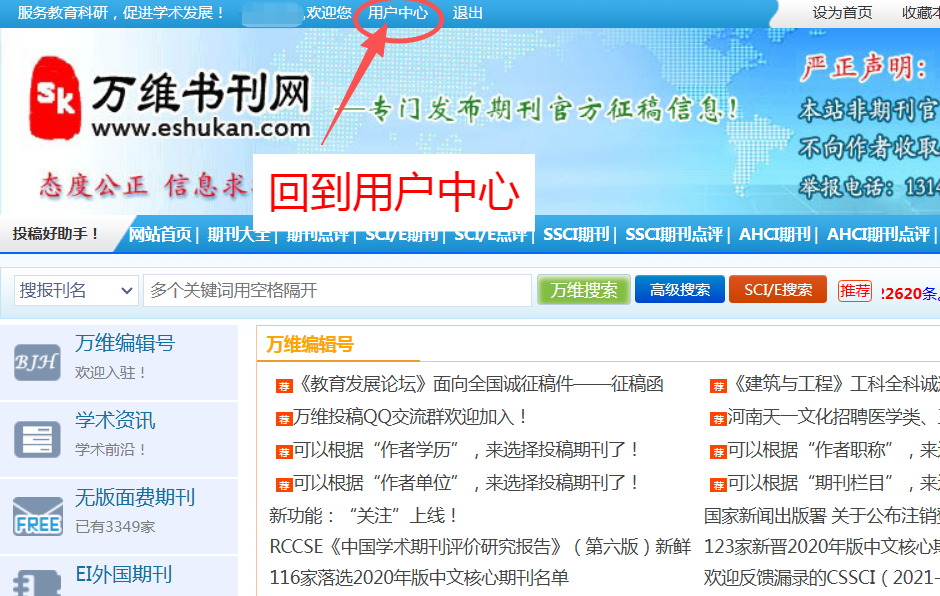Click 设为首页 link at top right
This screenshot has height=596, width=940.
click(842, 13)
